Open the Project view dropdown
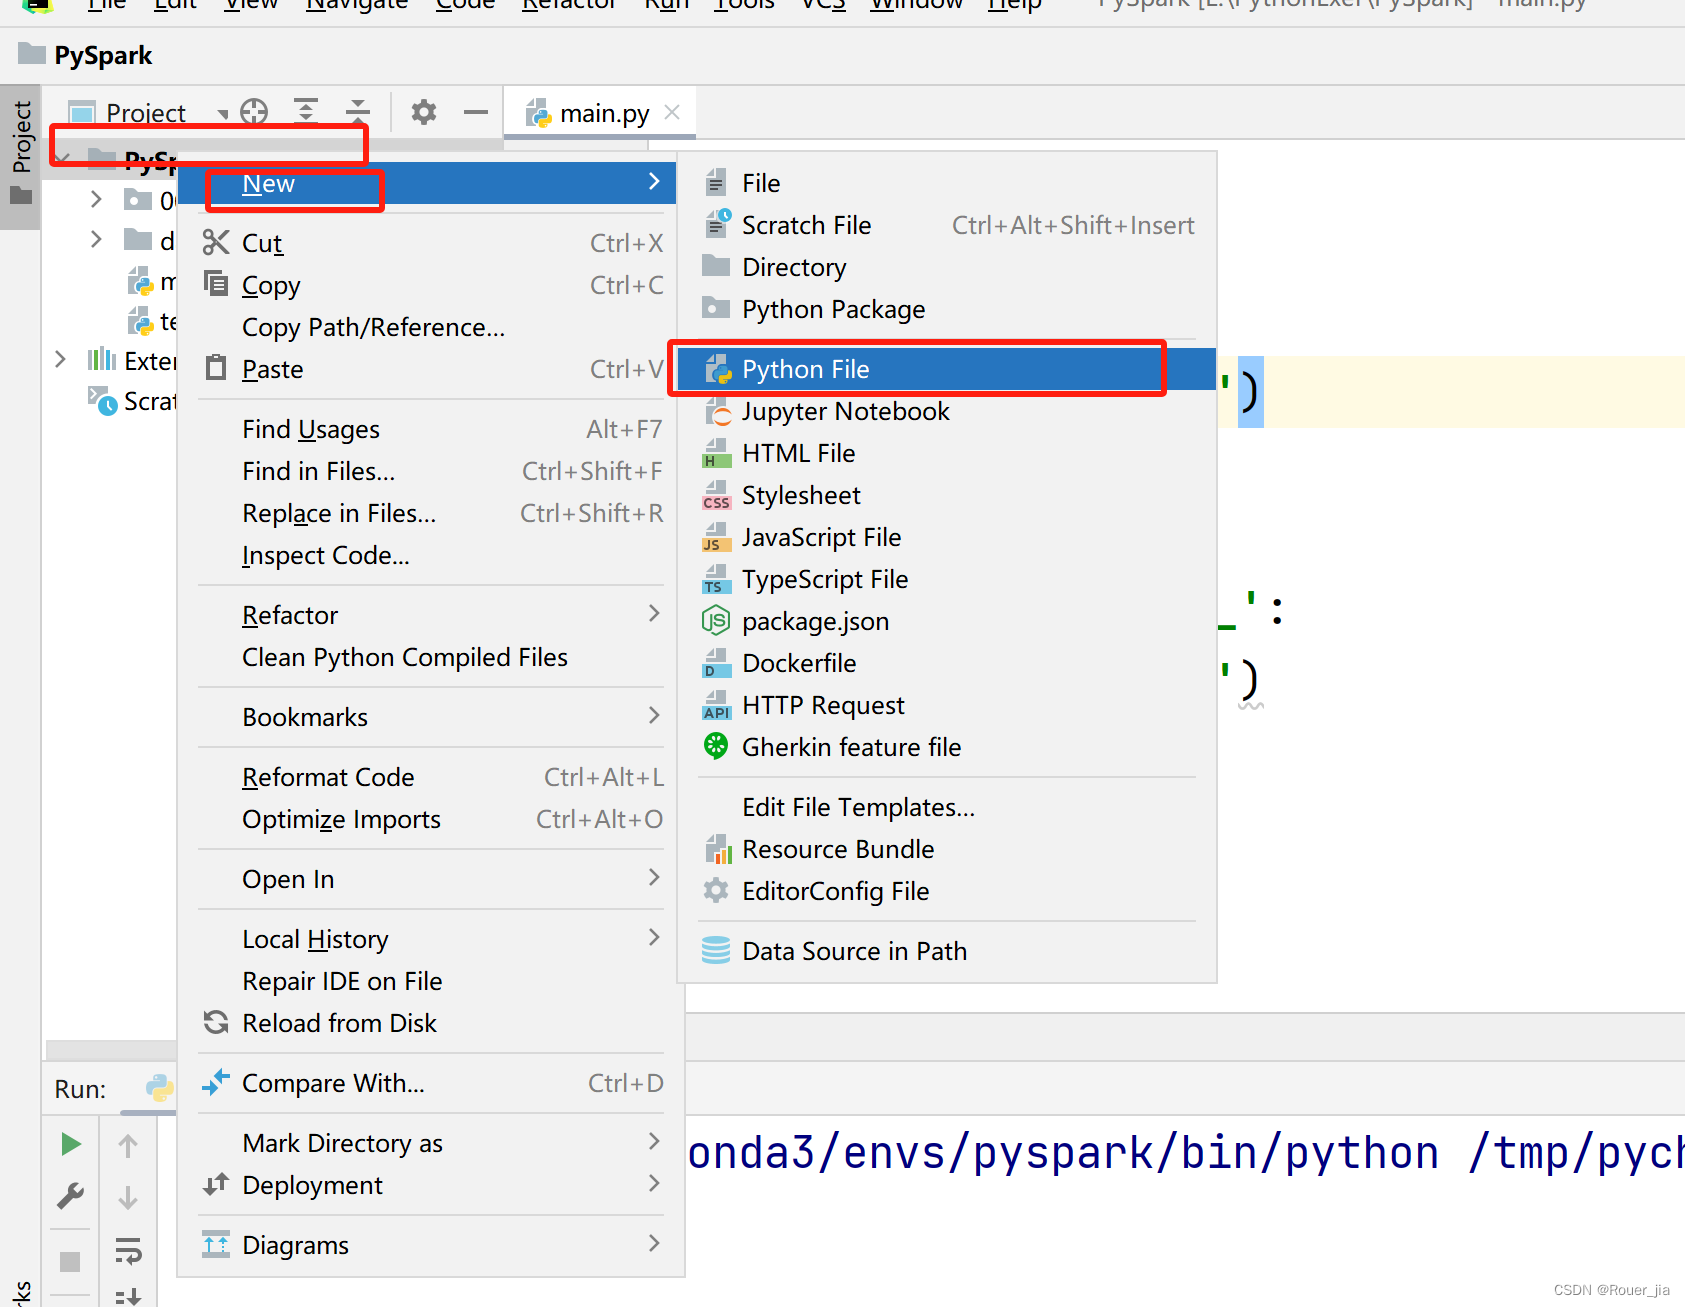The height and width of the screenshot is (1307, 1685). point(148,113)
